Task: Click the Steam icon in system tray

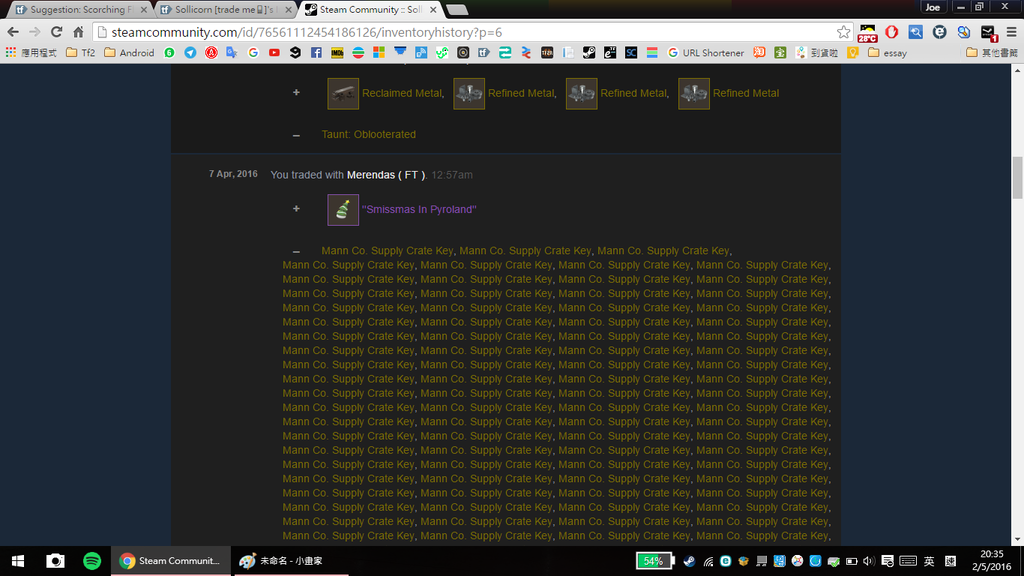Action: pos(690,561)
